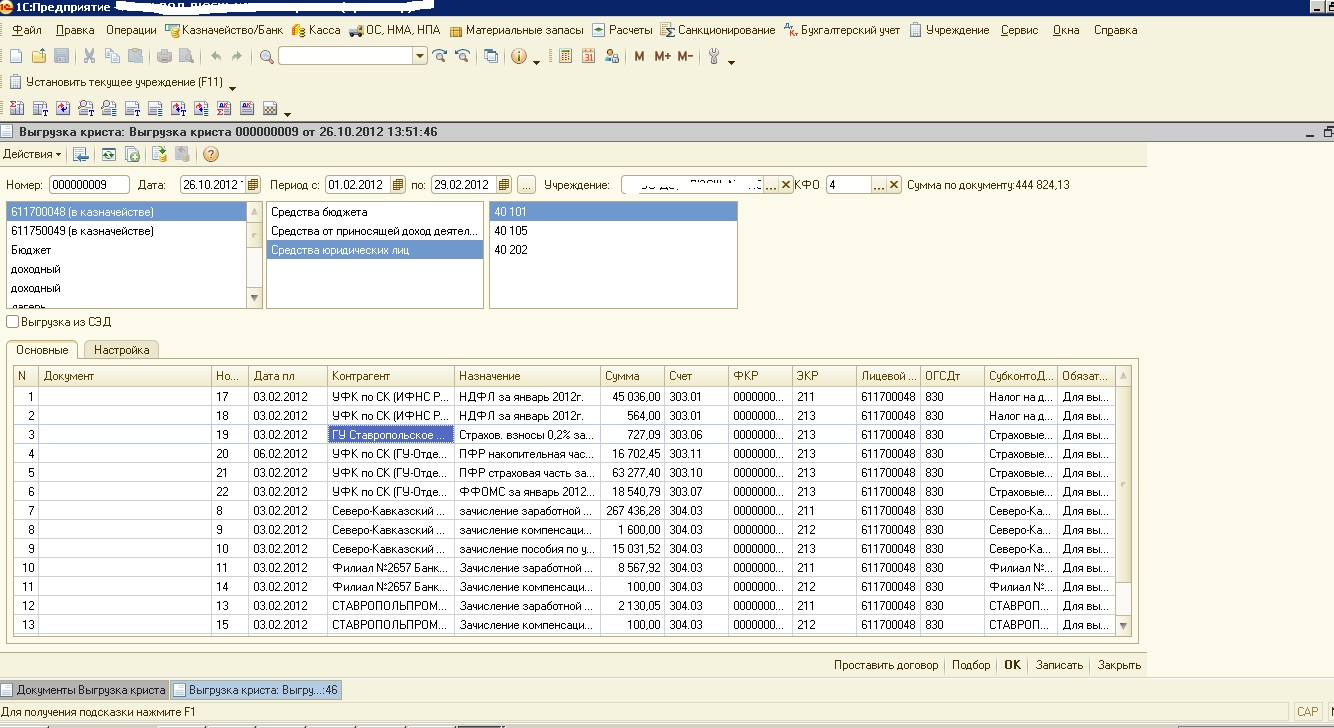Click the OK button

(x=1013, y=665)
